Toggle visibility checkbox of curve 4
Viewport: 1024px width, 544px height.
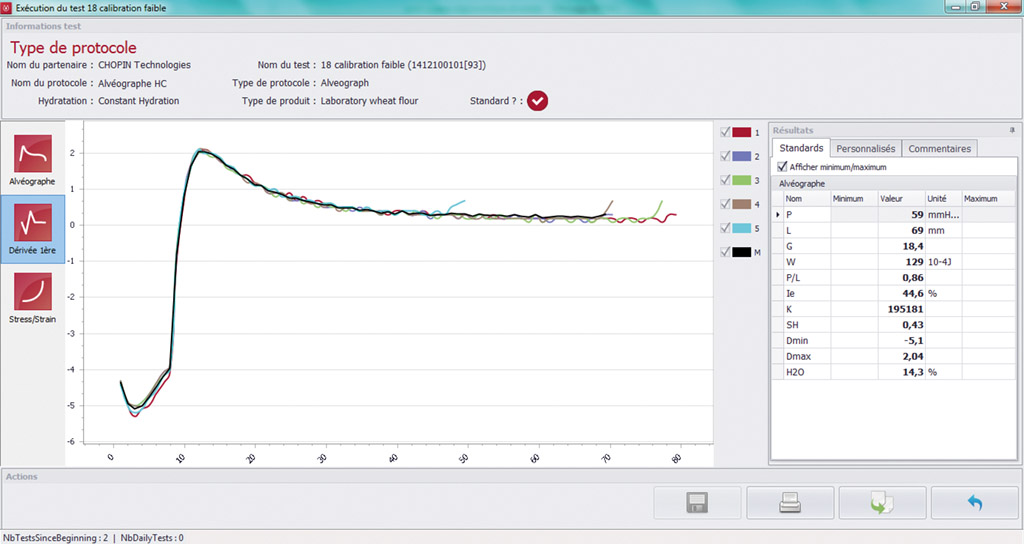725,204
